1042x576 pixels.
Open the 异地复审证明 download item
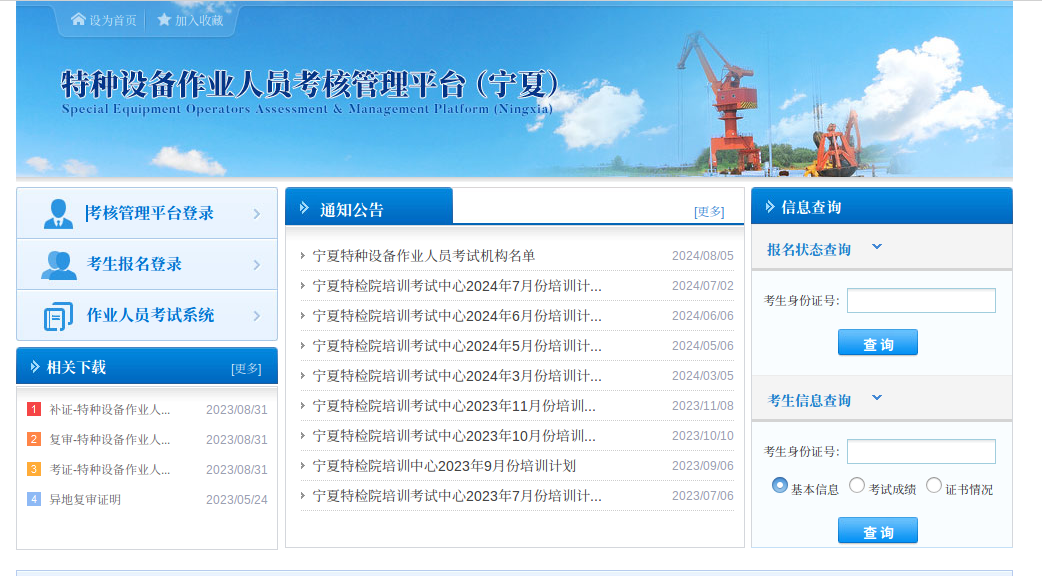(85, 500)
